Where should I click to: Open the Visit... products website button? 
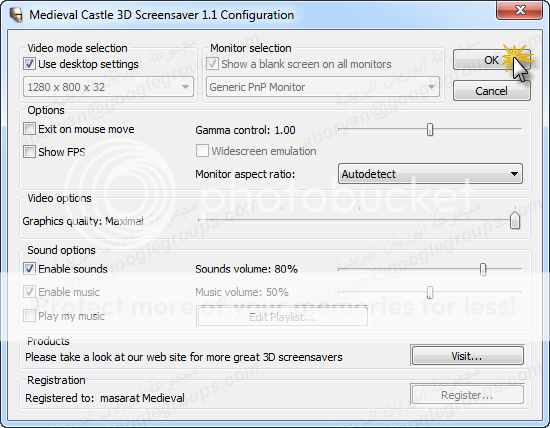[468, 356]
